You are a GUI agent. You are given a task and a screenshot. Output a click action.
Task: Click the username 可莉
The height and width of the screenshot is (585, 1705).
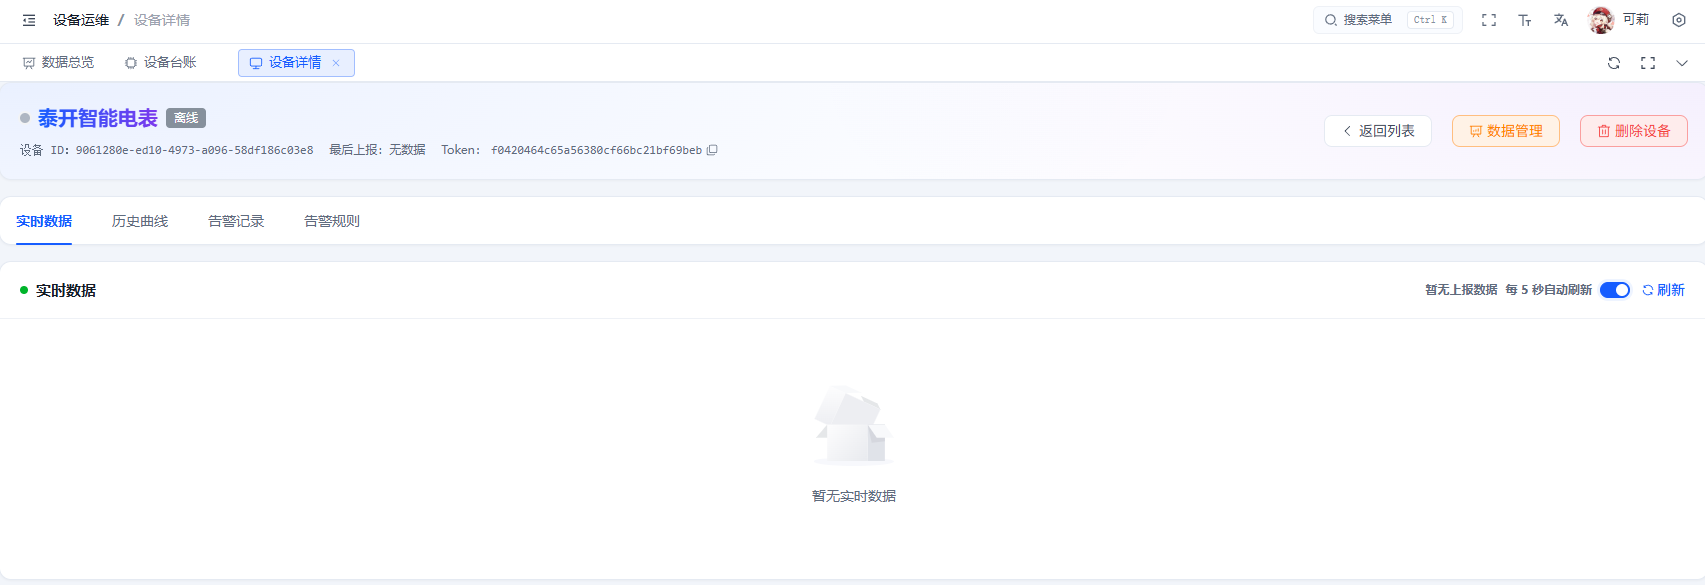pos(1636,20)
